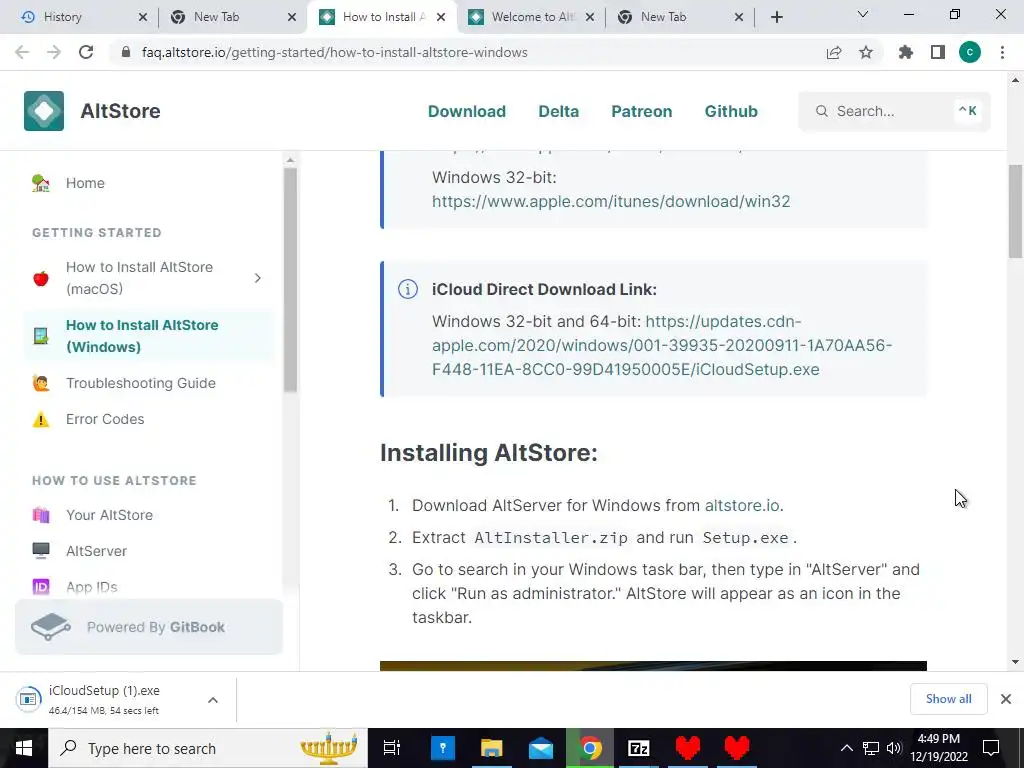The image size is (1024, 768).
Task: Open AltServer sidebar page
Action: (96, 551)
